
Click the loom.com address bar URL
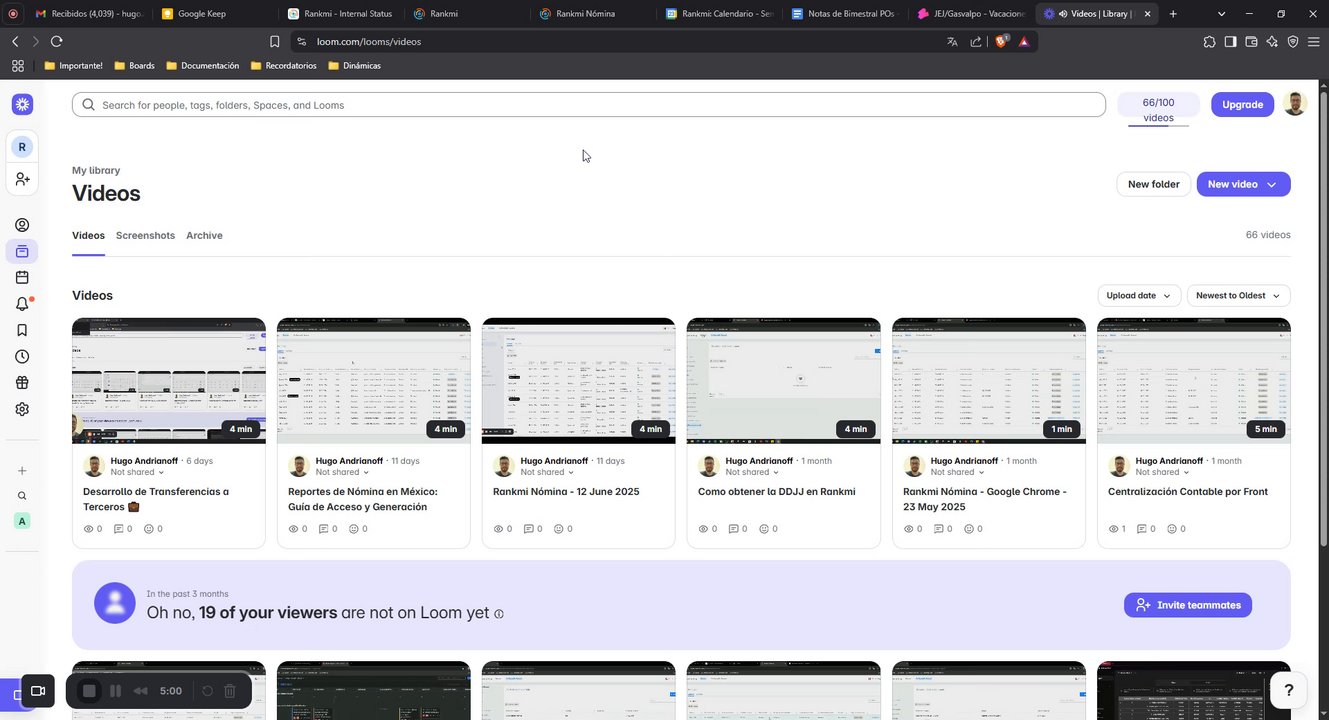pos(369,42)
